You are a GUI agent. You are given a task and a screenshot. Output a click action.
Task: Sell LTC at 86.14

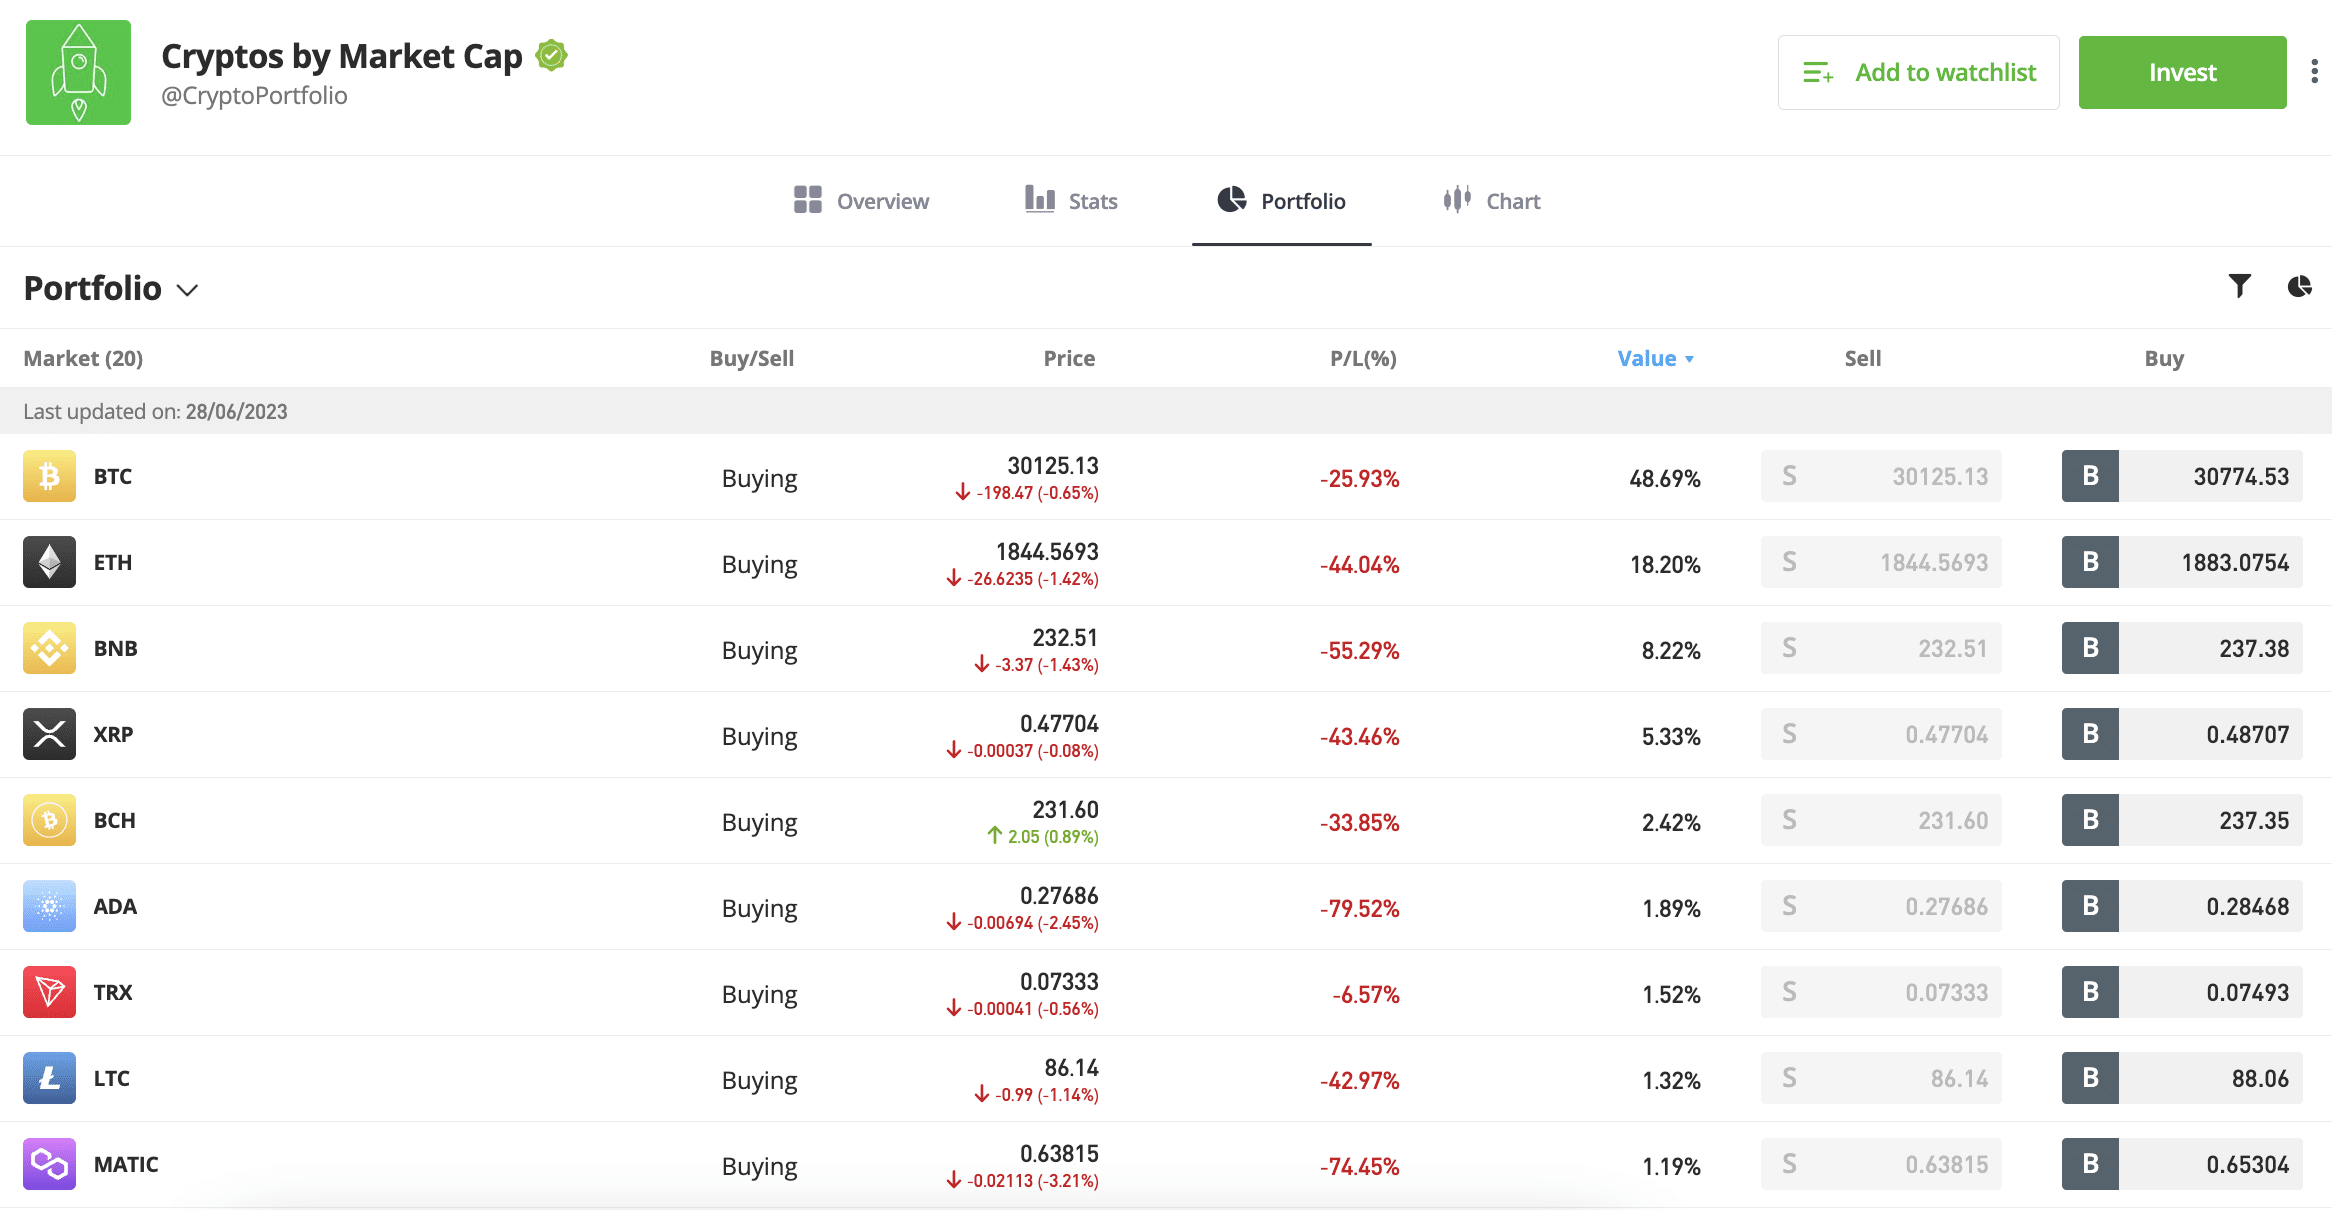pyautogui.click(x=1881, y=1078)
